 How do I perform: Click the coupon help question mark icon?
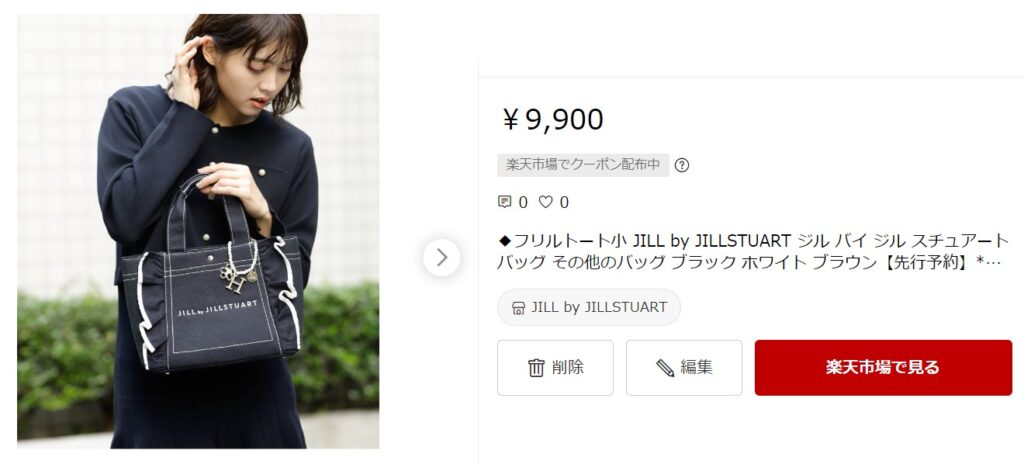point(682,165)
